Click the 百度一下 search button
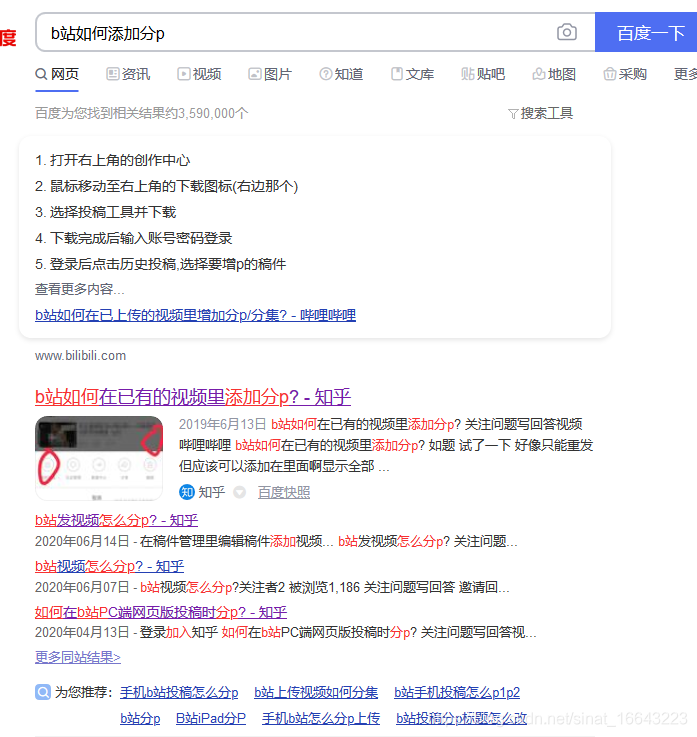Image resolution: width=697 pixels, height=737 pixels. (x=647, y=32)
